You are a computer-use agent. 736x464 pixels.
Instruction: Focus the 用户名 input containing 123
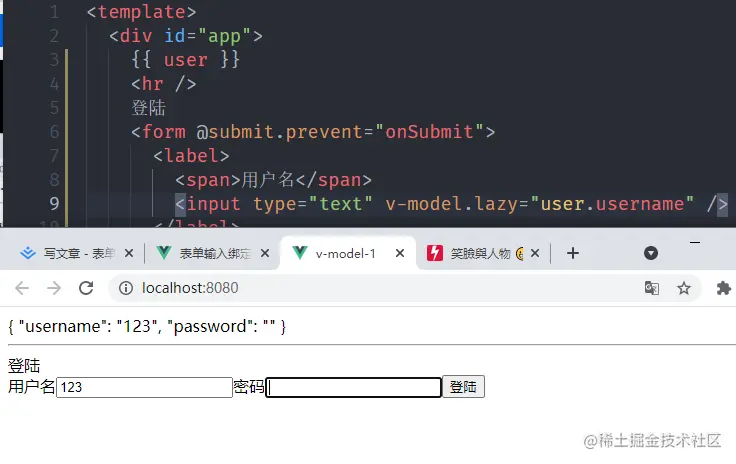click(144, 388)
